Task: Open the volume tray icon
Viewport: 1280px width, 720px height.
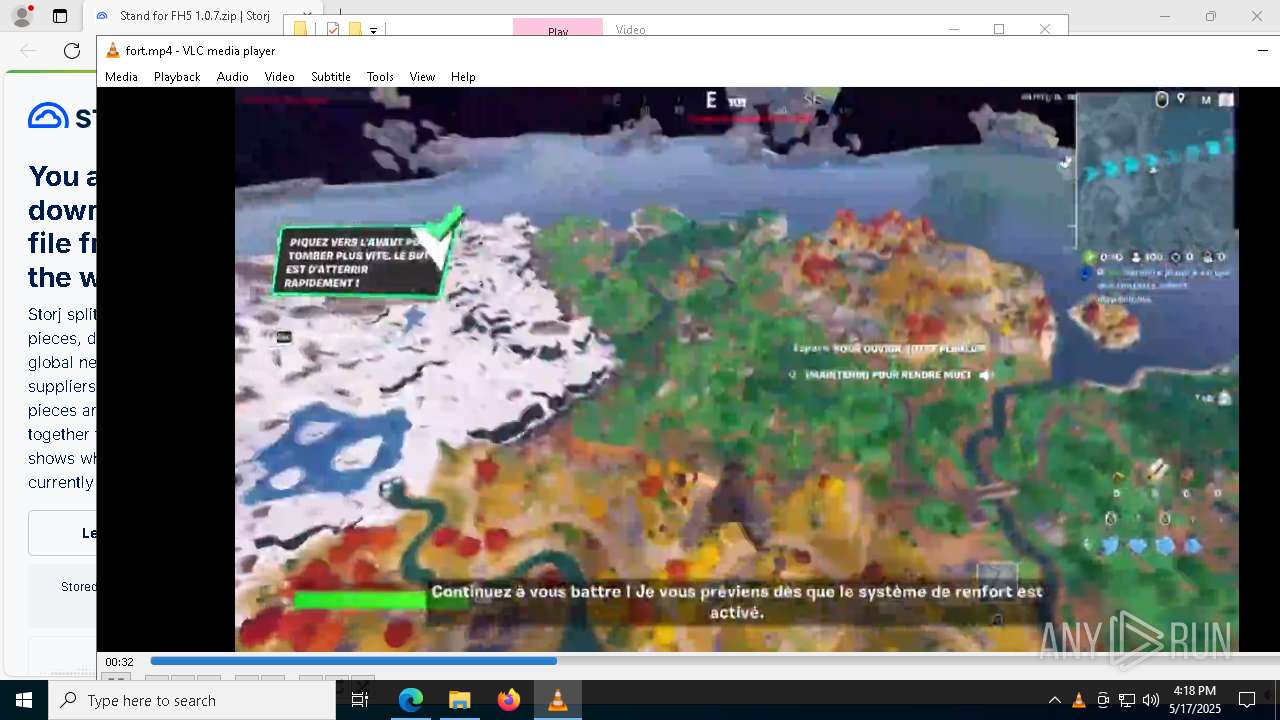Action: click(1151, 700)
